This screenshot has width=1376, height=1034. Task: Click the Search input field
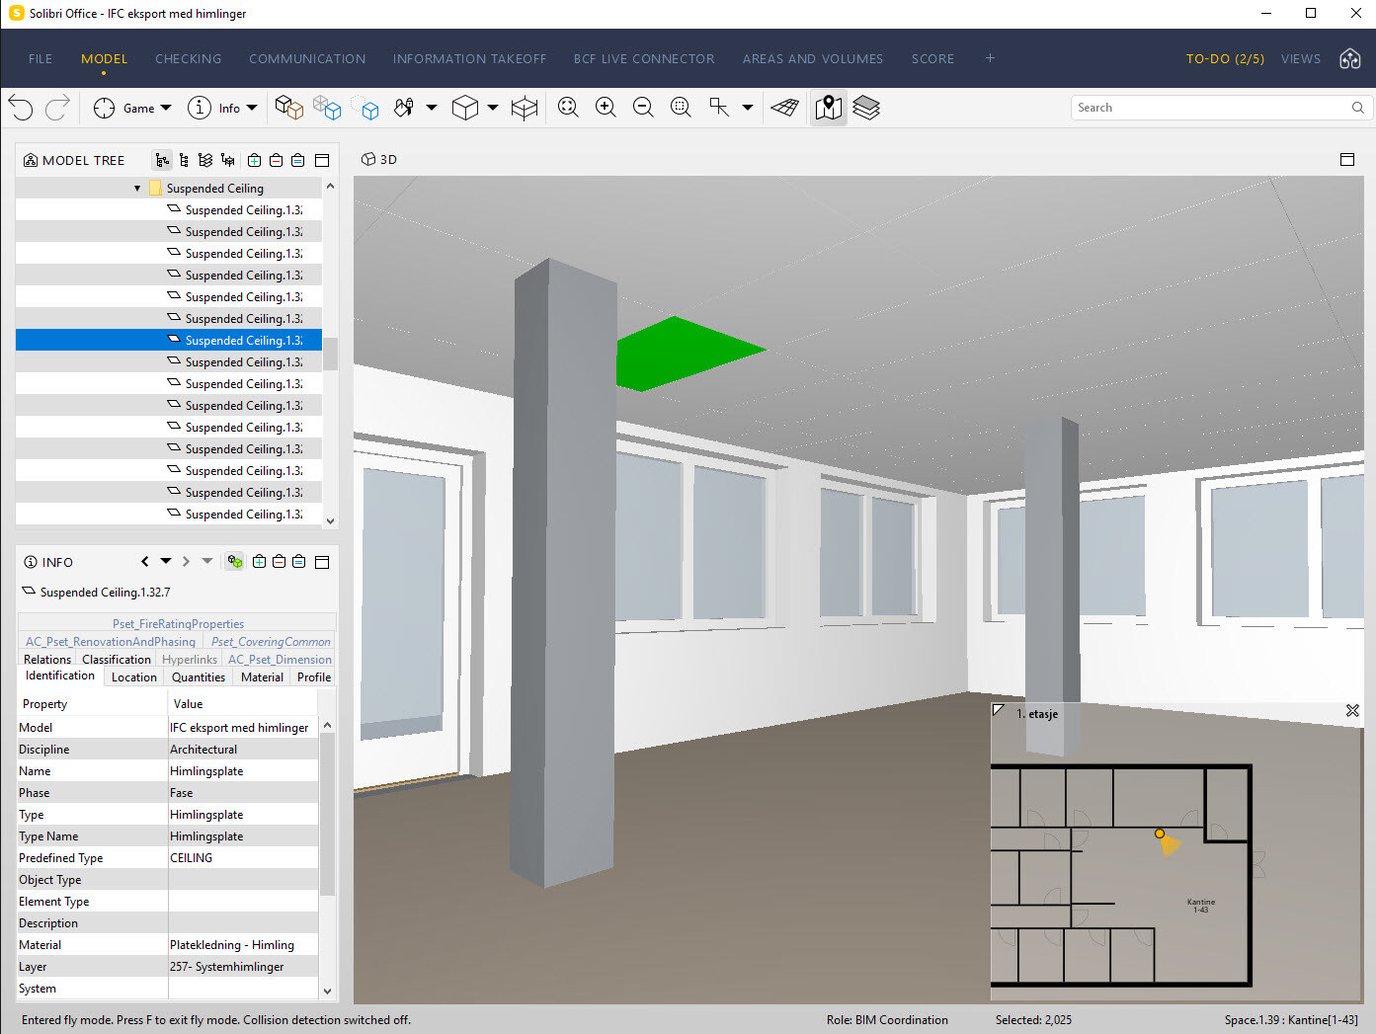(1211, 108)
